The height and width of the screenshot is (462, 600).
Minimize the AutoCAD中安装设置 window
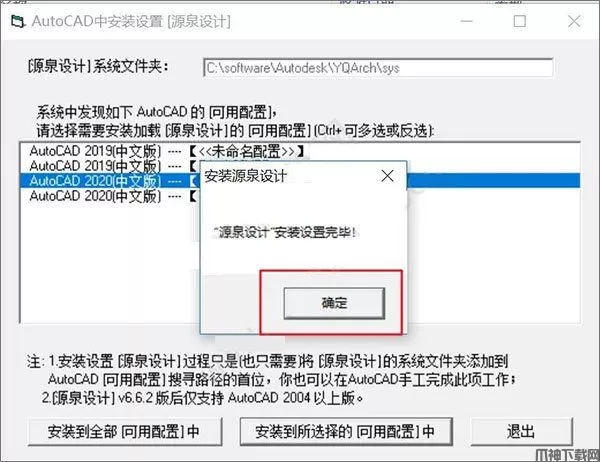point(466,21)
